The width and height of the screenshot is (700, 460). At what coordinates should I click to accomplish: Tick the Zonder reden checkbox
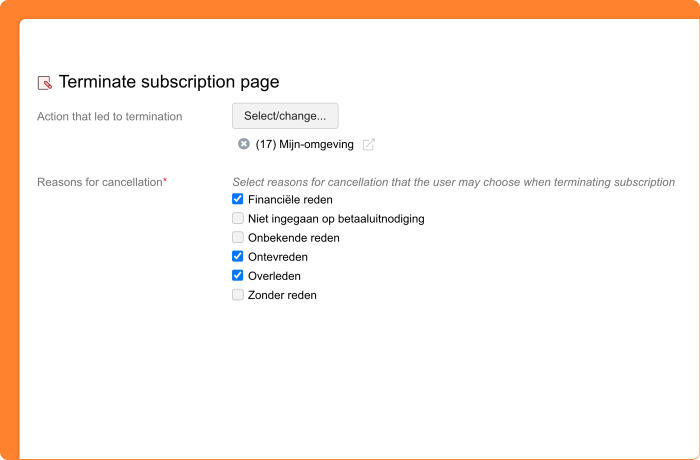(238, 295)
